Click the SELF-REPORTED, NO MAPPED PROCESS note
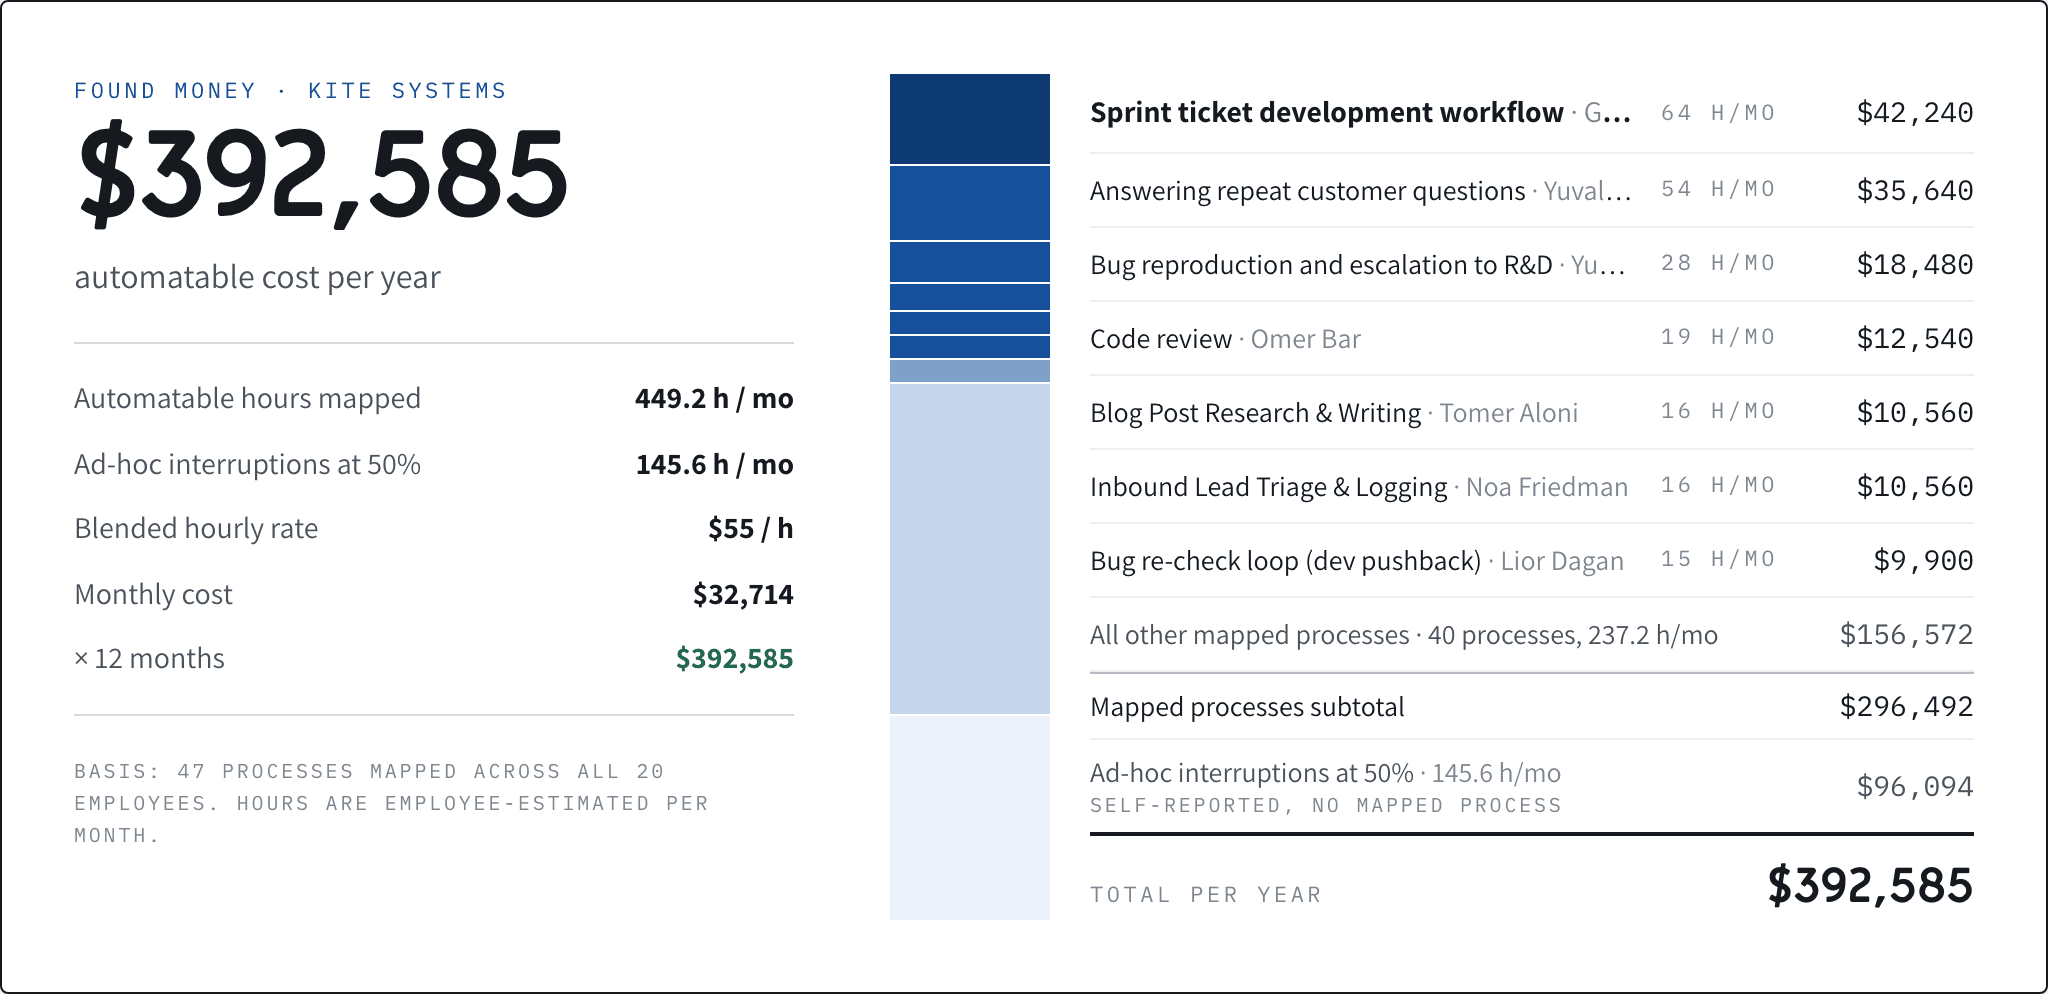This screenshot has width=2048, height=994. (x=1325, y=806)
